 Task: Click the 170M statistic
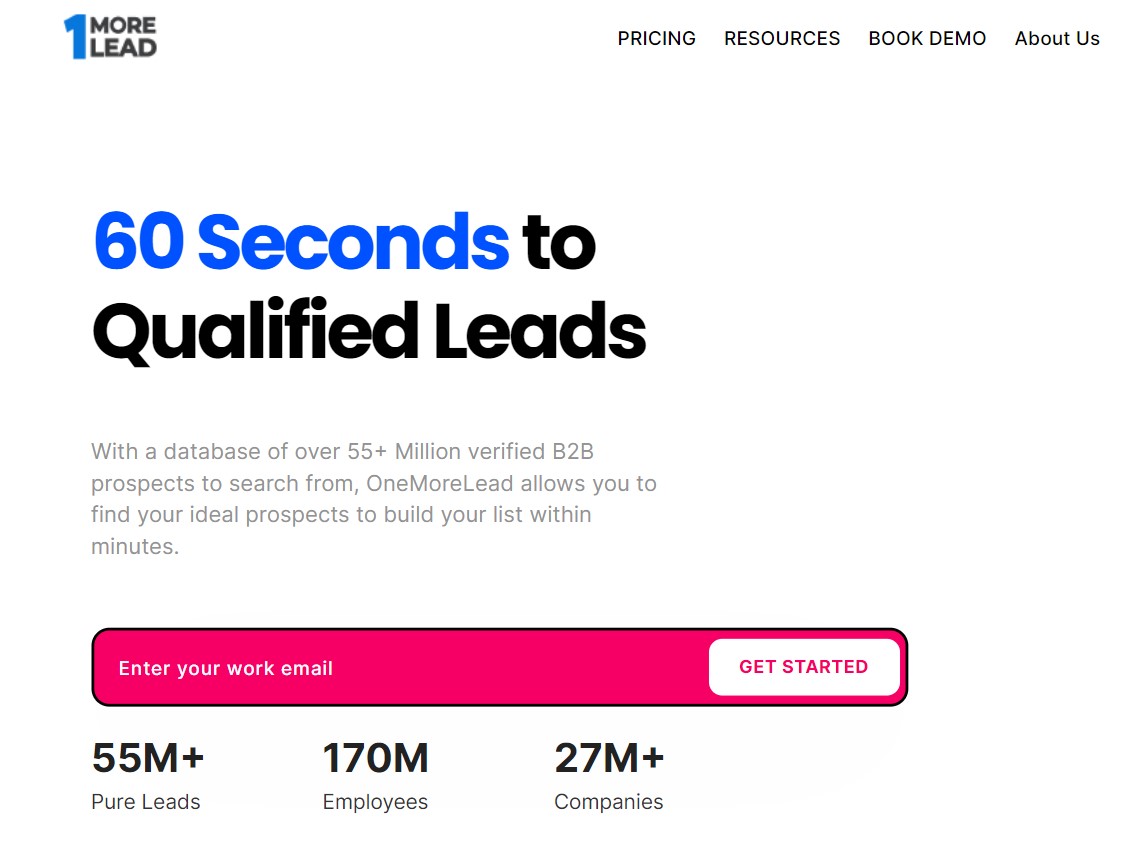(375, 757)
